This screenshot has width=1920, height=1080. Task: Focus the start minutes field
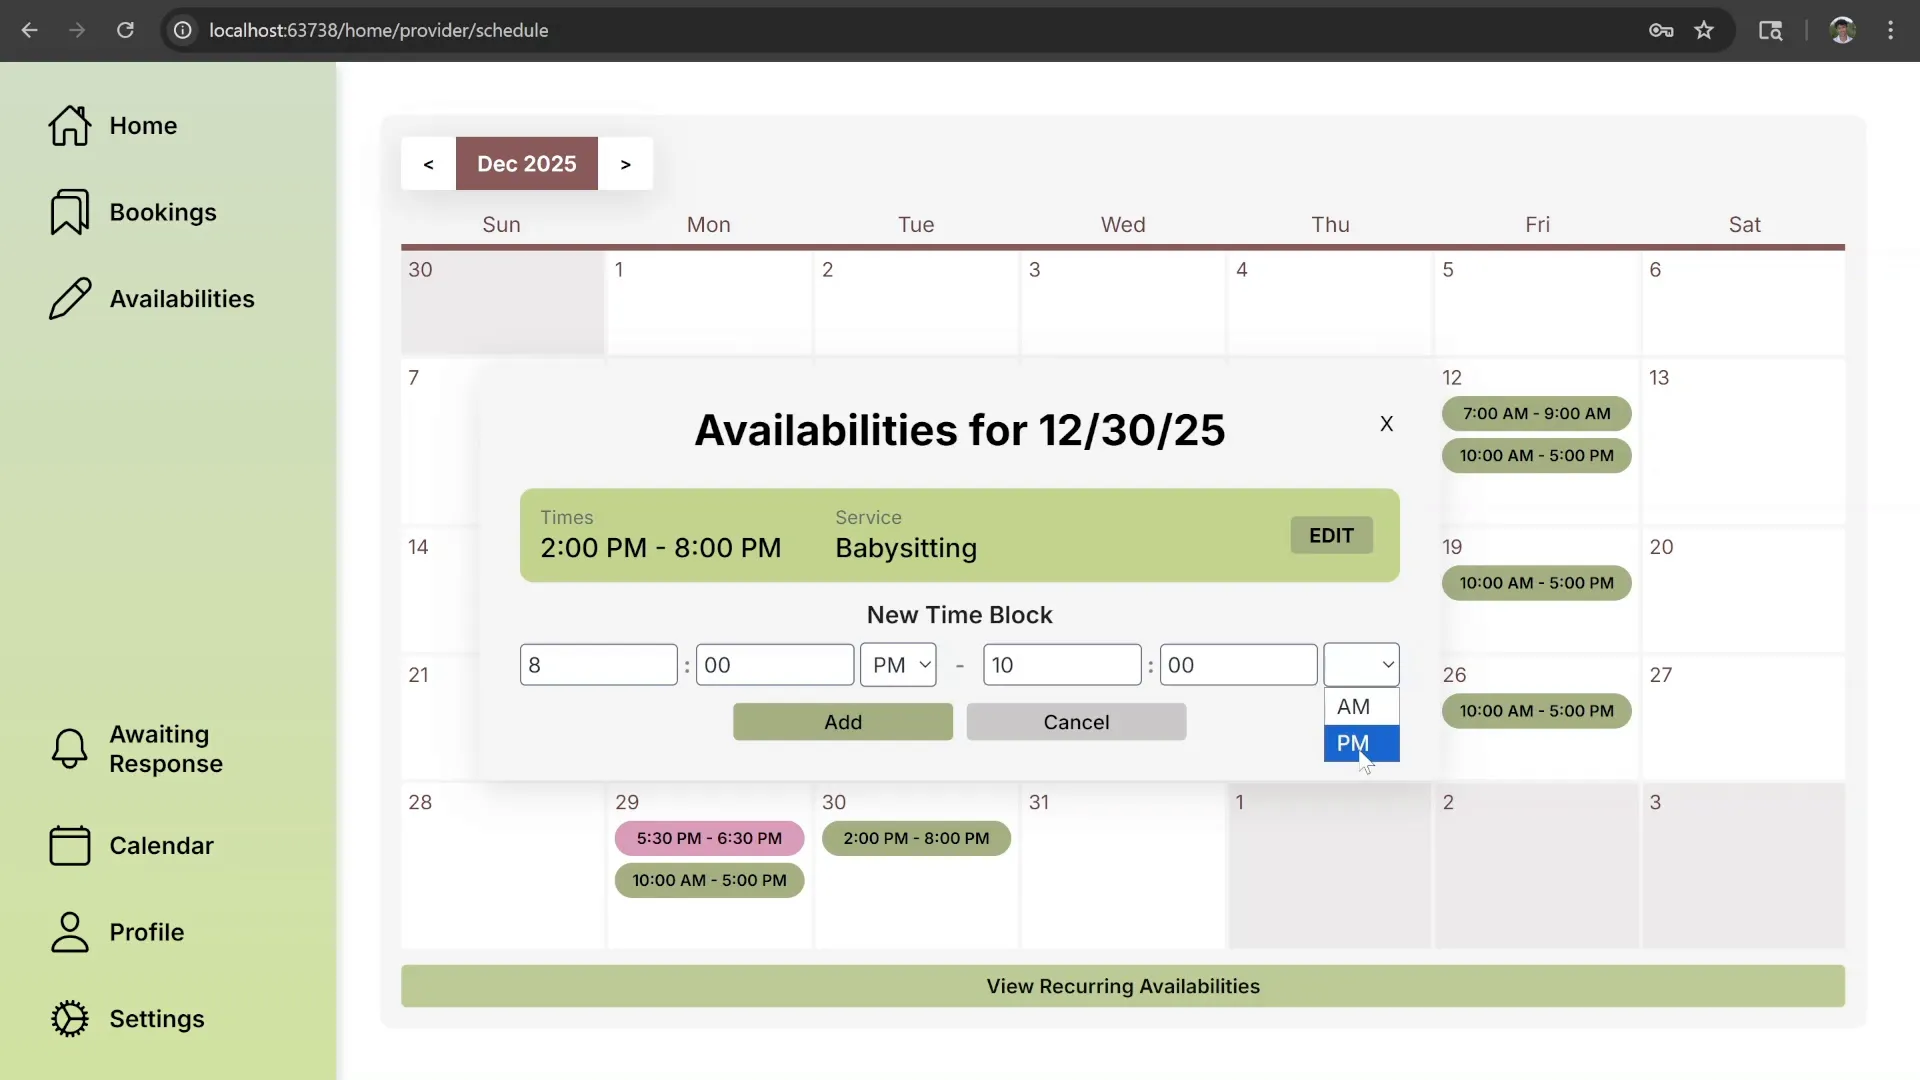[775, 665]
